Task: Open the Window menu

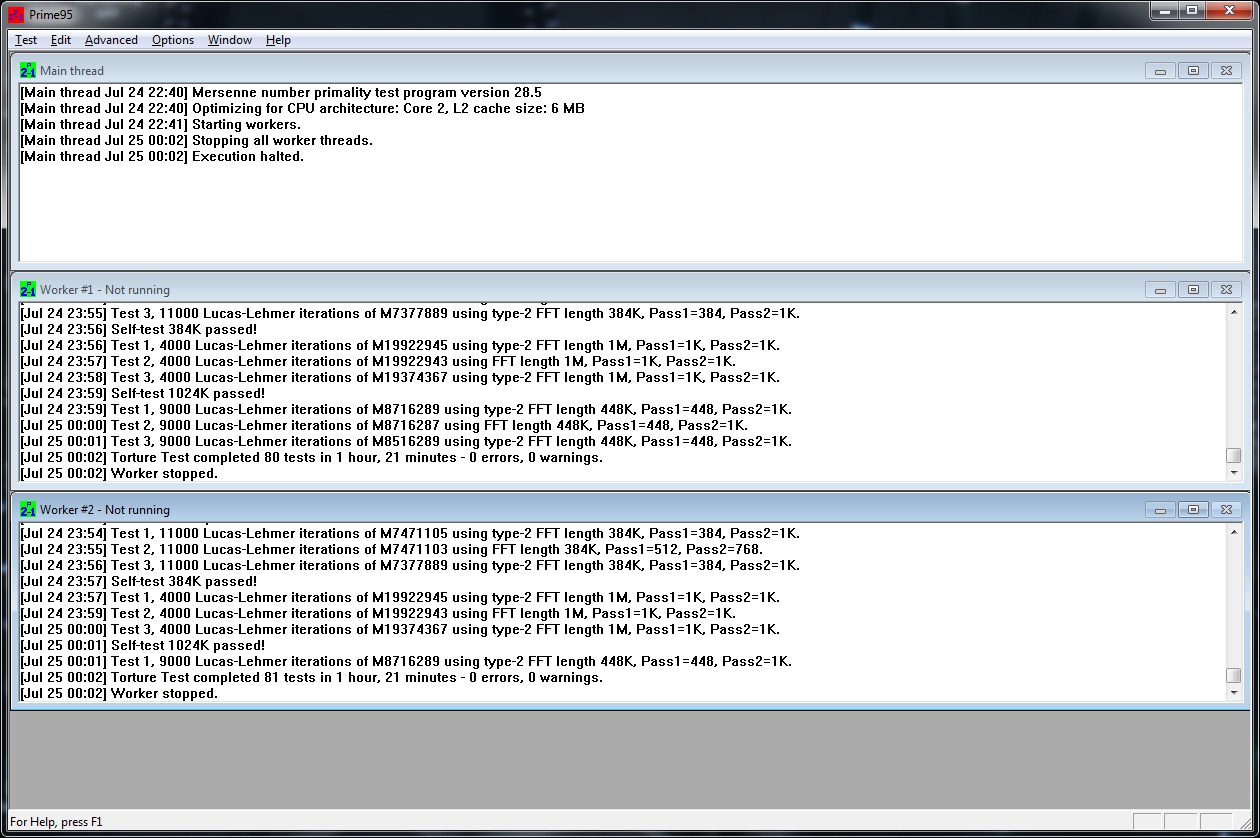Action: pyautogui.click(x=229, y=40)
